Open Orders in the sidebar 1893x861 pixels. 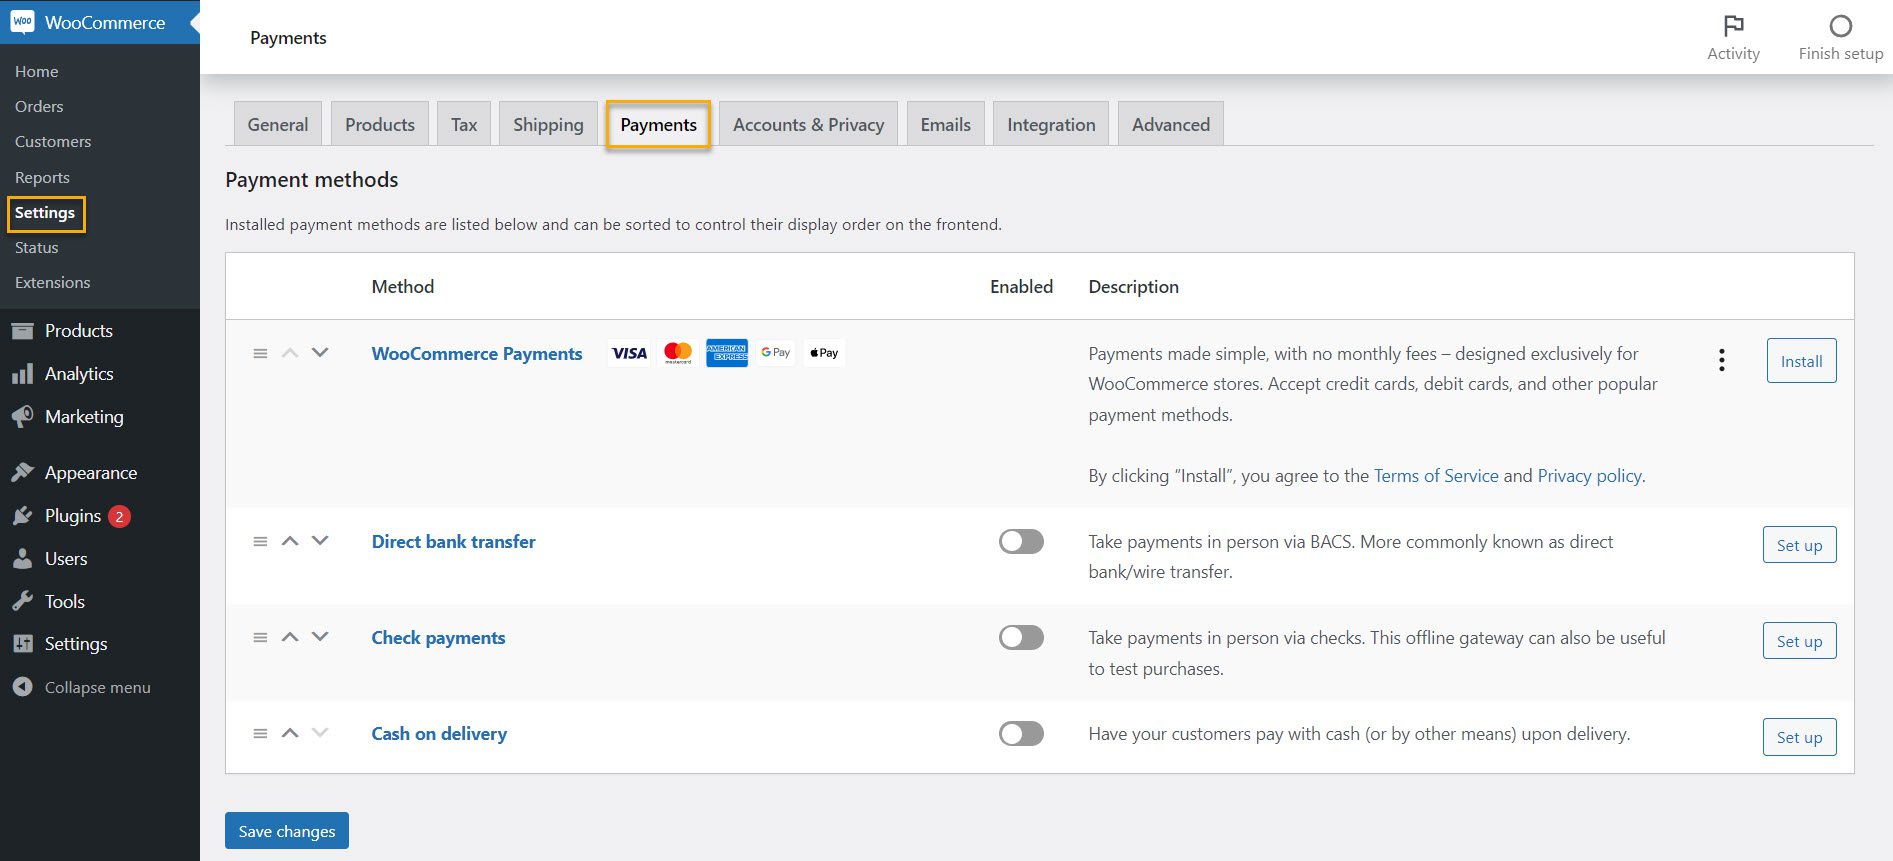click(x=39, y=106)
